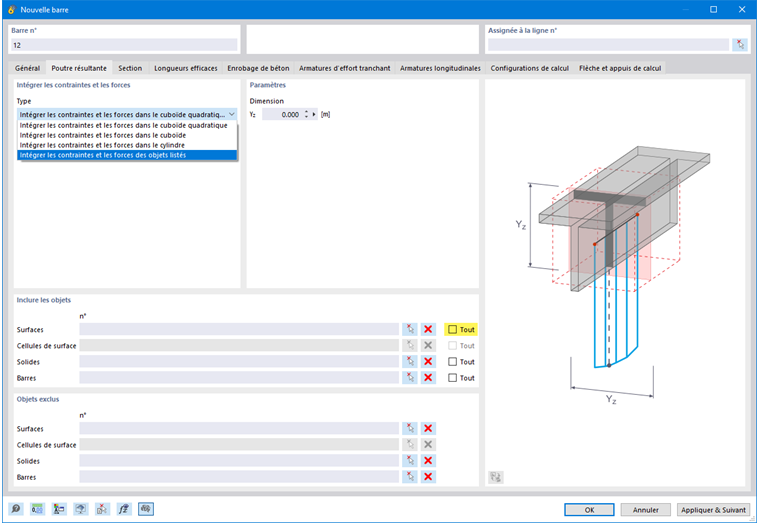Click the excluded Surfaces n° field
The width and height of the screenshot is (760, 523).
point(239,428)
